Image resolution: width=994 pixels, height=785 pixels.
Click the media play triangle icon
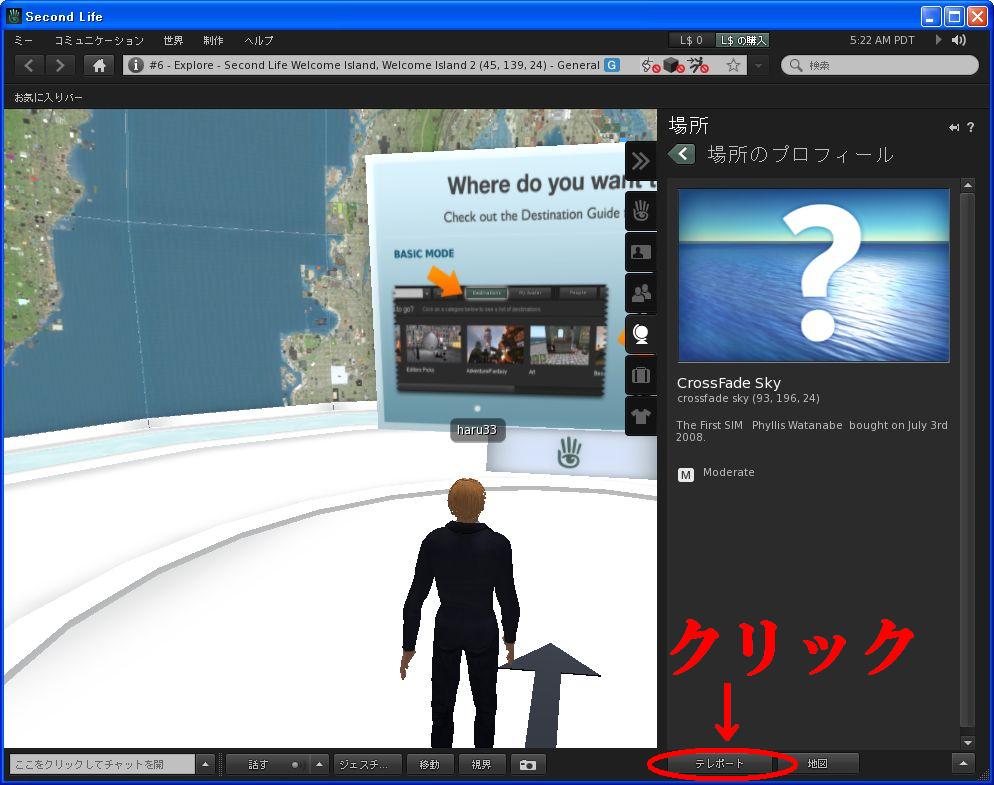[938, 39]
